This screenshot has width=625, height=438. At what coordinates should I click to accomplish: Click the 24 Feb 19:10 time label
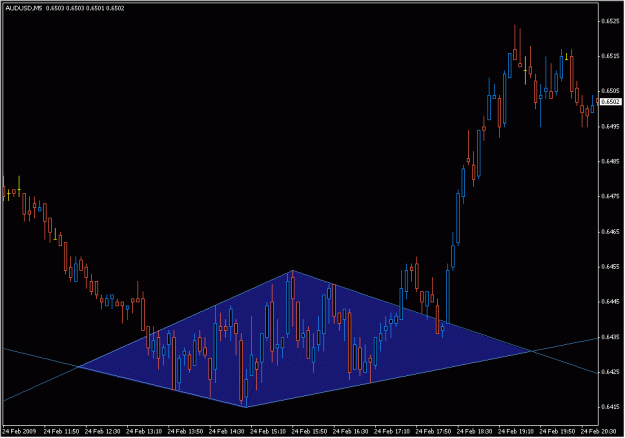pos(516,432)
